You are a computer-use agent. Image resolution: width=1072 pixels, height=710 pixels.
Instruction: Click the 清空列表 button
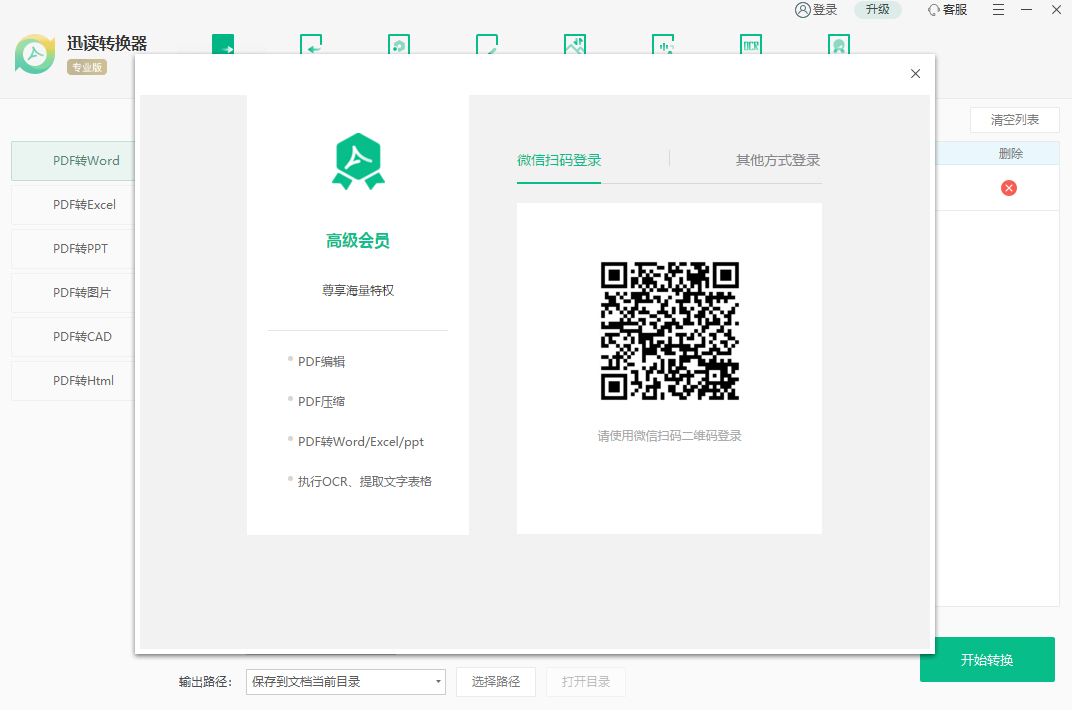point(1014,120)
